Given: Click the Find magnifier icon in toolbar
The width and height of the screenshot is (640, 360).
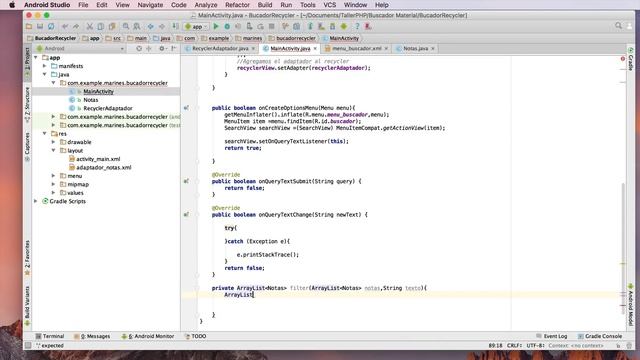Looking at the screenshot, I should click(126, 27).
